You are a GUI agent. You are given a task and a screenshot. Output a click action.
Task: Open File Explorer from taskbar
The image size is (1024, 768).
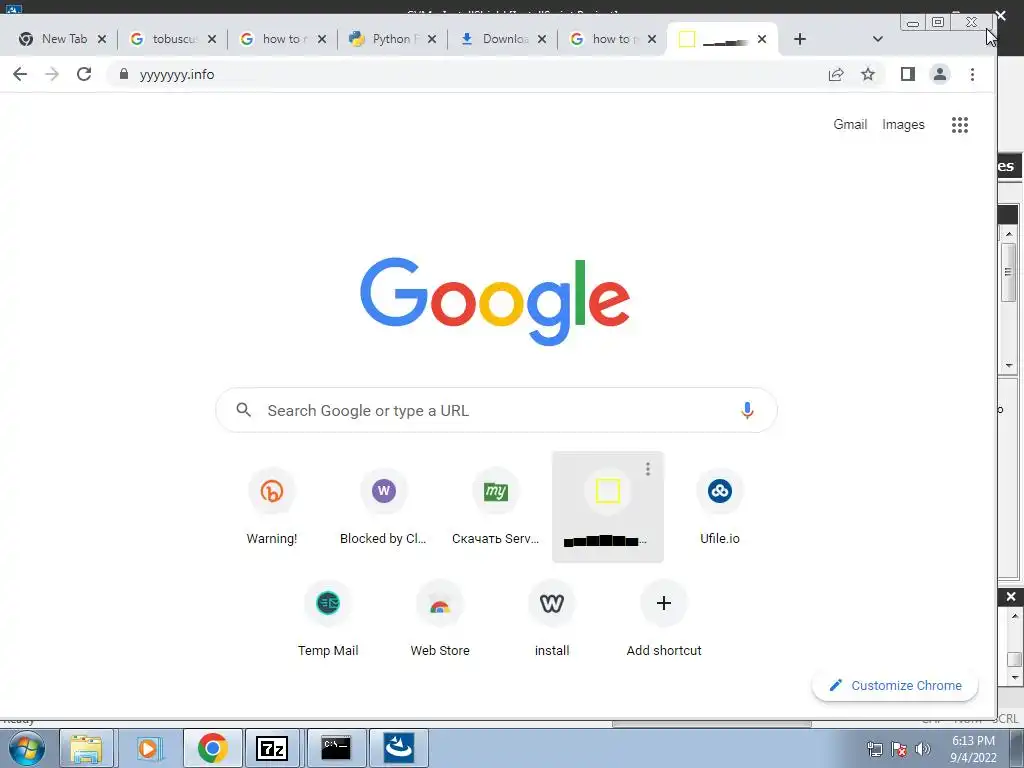(86, 748)
